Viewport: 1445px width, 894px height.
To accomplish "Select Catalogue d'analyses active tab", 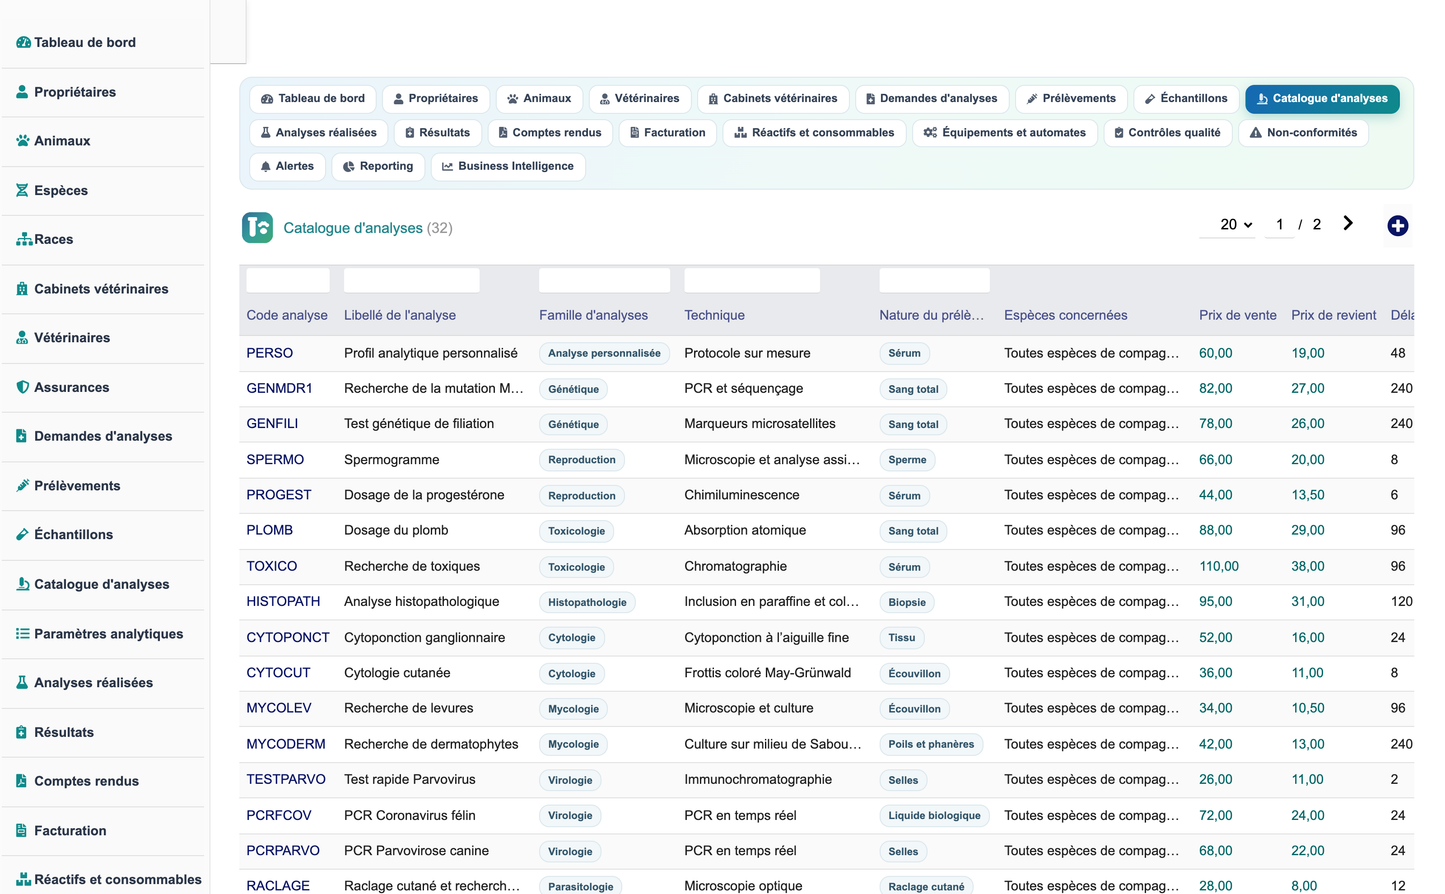I will coord(1322,99).
